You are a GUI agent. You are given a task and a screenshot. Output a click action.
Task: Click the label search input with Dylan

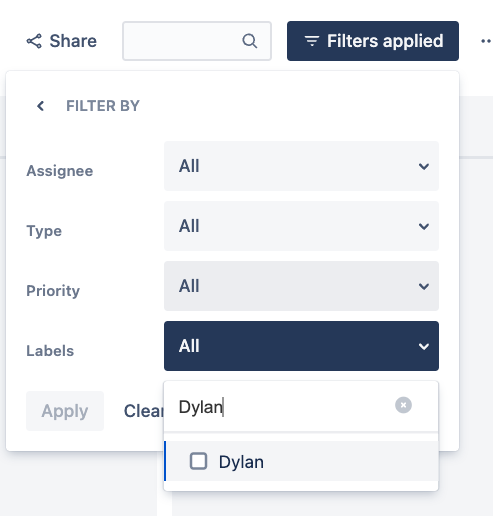(283, 406)
